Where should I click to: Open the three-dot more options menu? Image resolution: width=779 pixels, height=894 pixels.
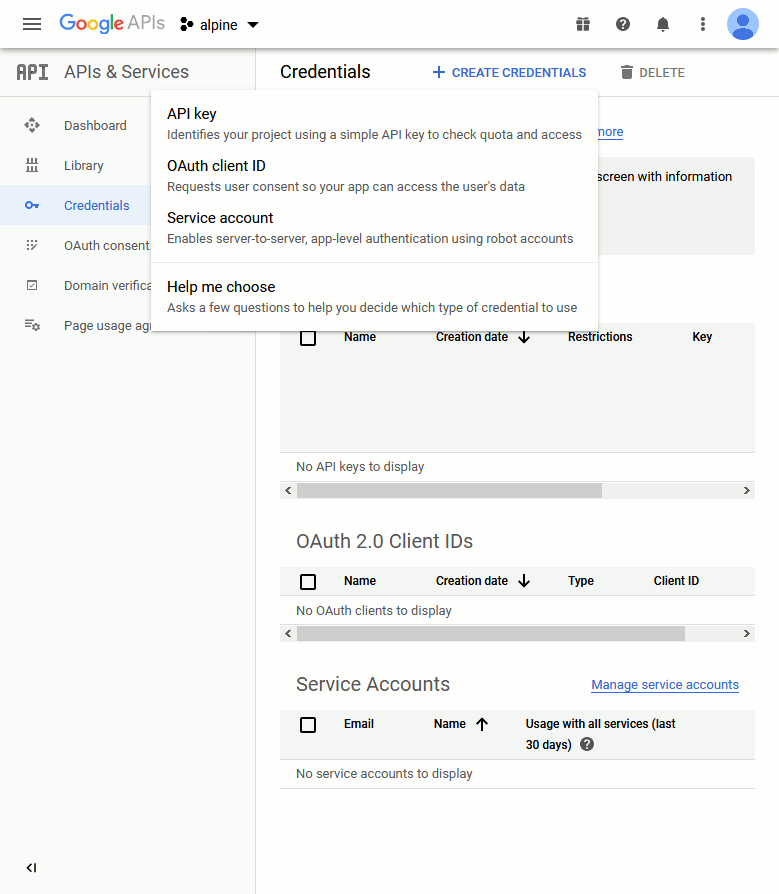703,24
